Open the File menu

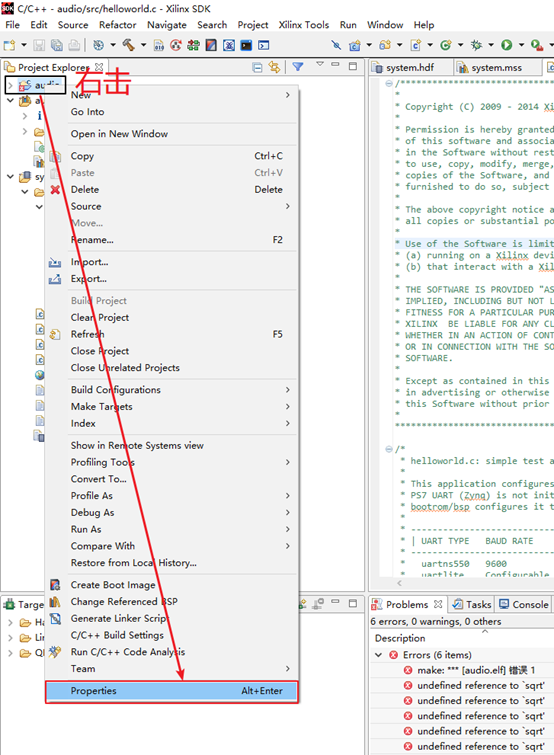13,25
